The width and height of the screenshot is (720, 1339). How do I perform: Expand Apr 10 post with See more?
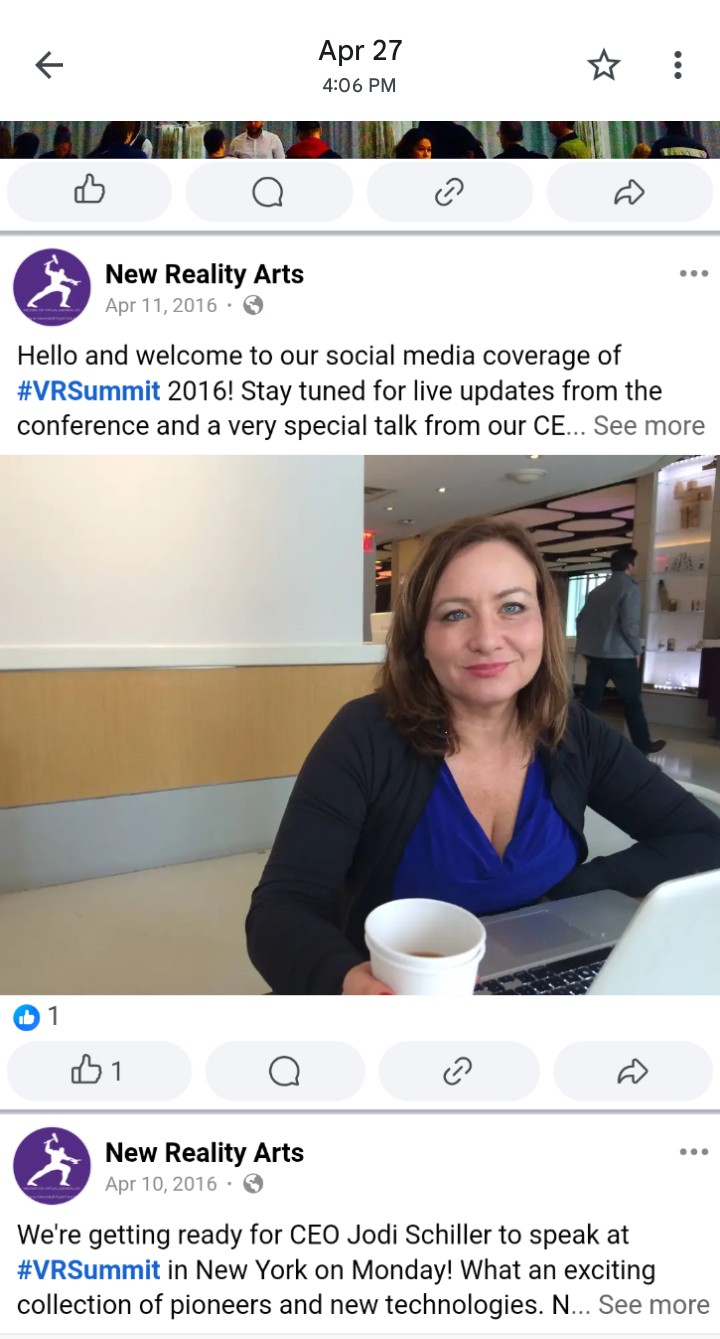coord(654,1304)
